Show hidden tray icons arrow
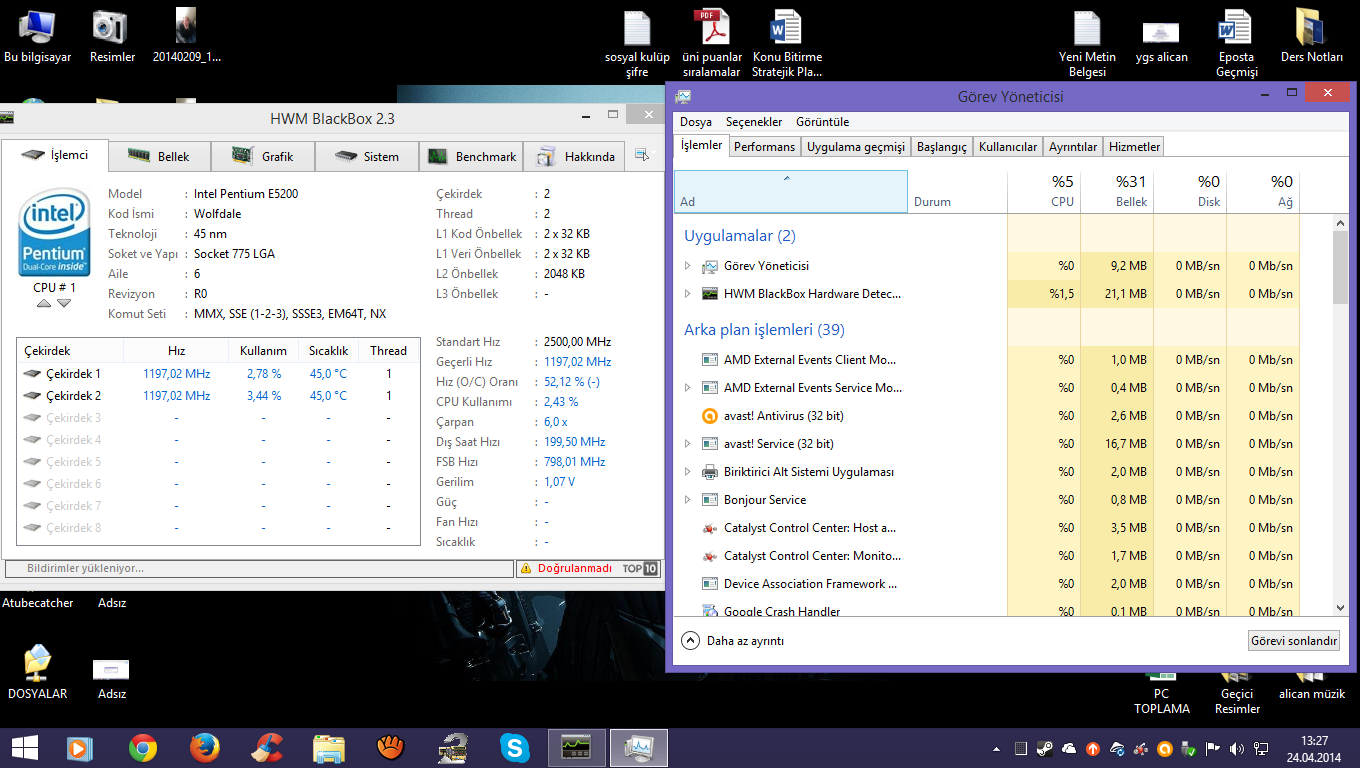 (996, 748)
